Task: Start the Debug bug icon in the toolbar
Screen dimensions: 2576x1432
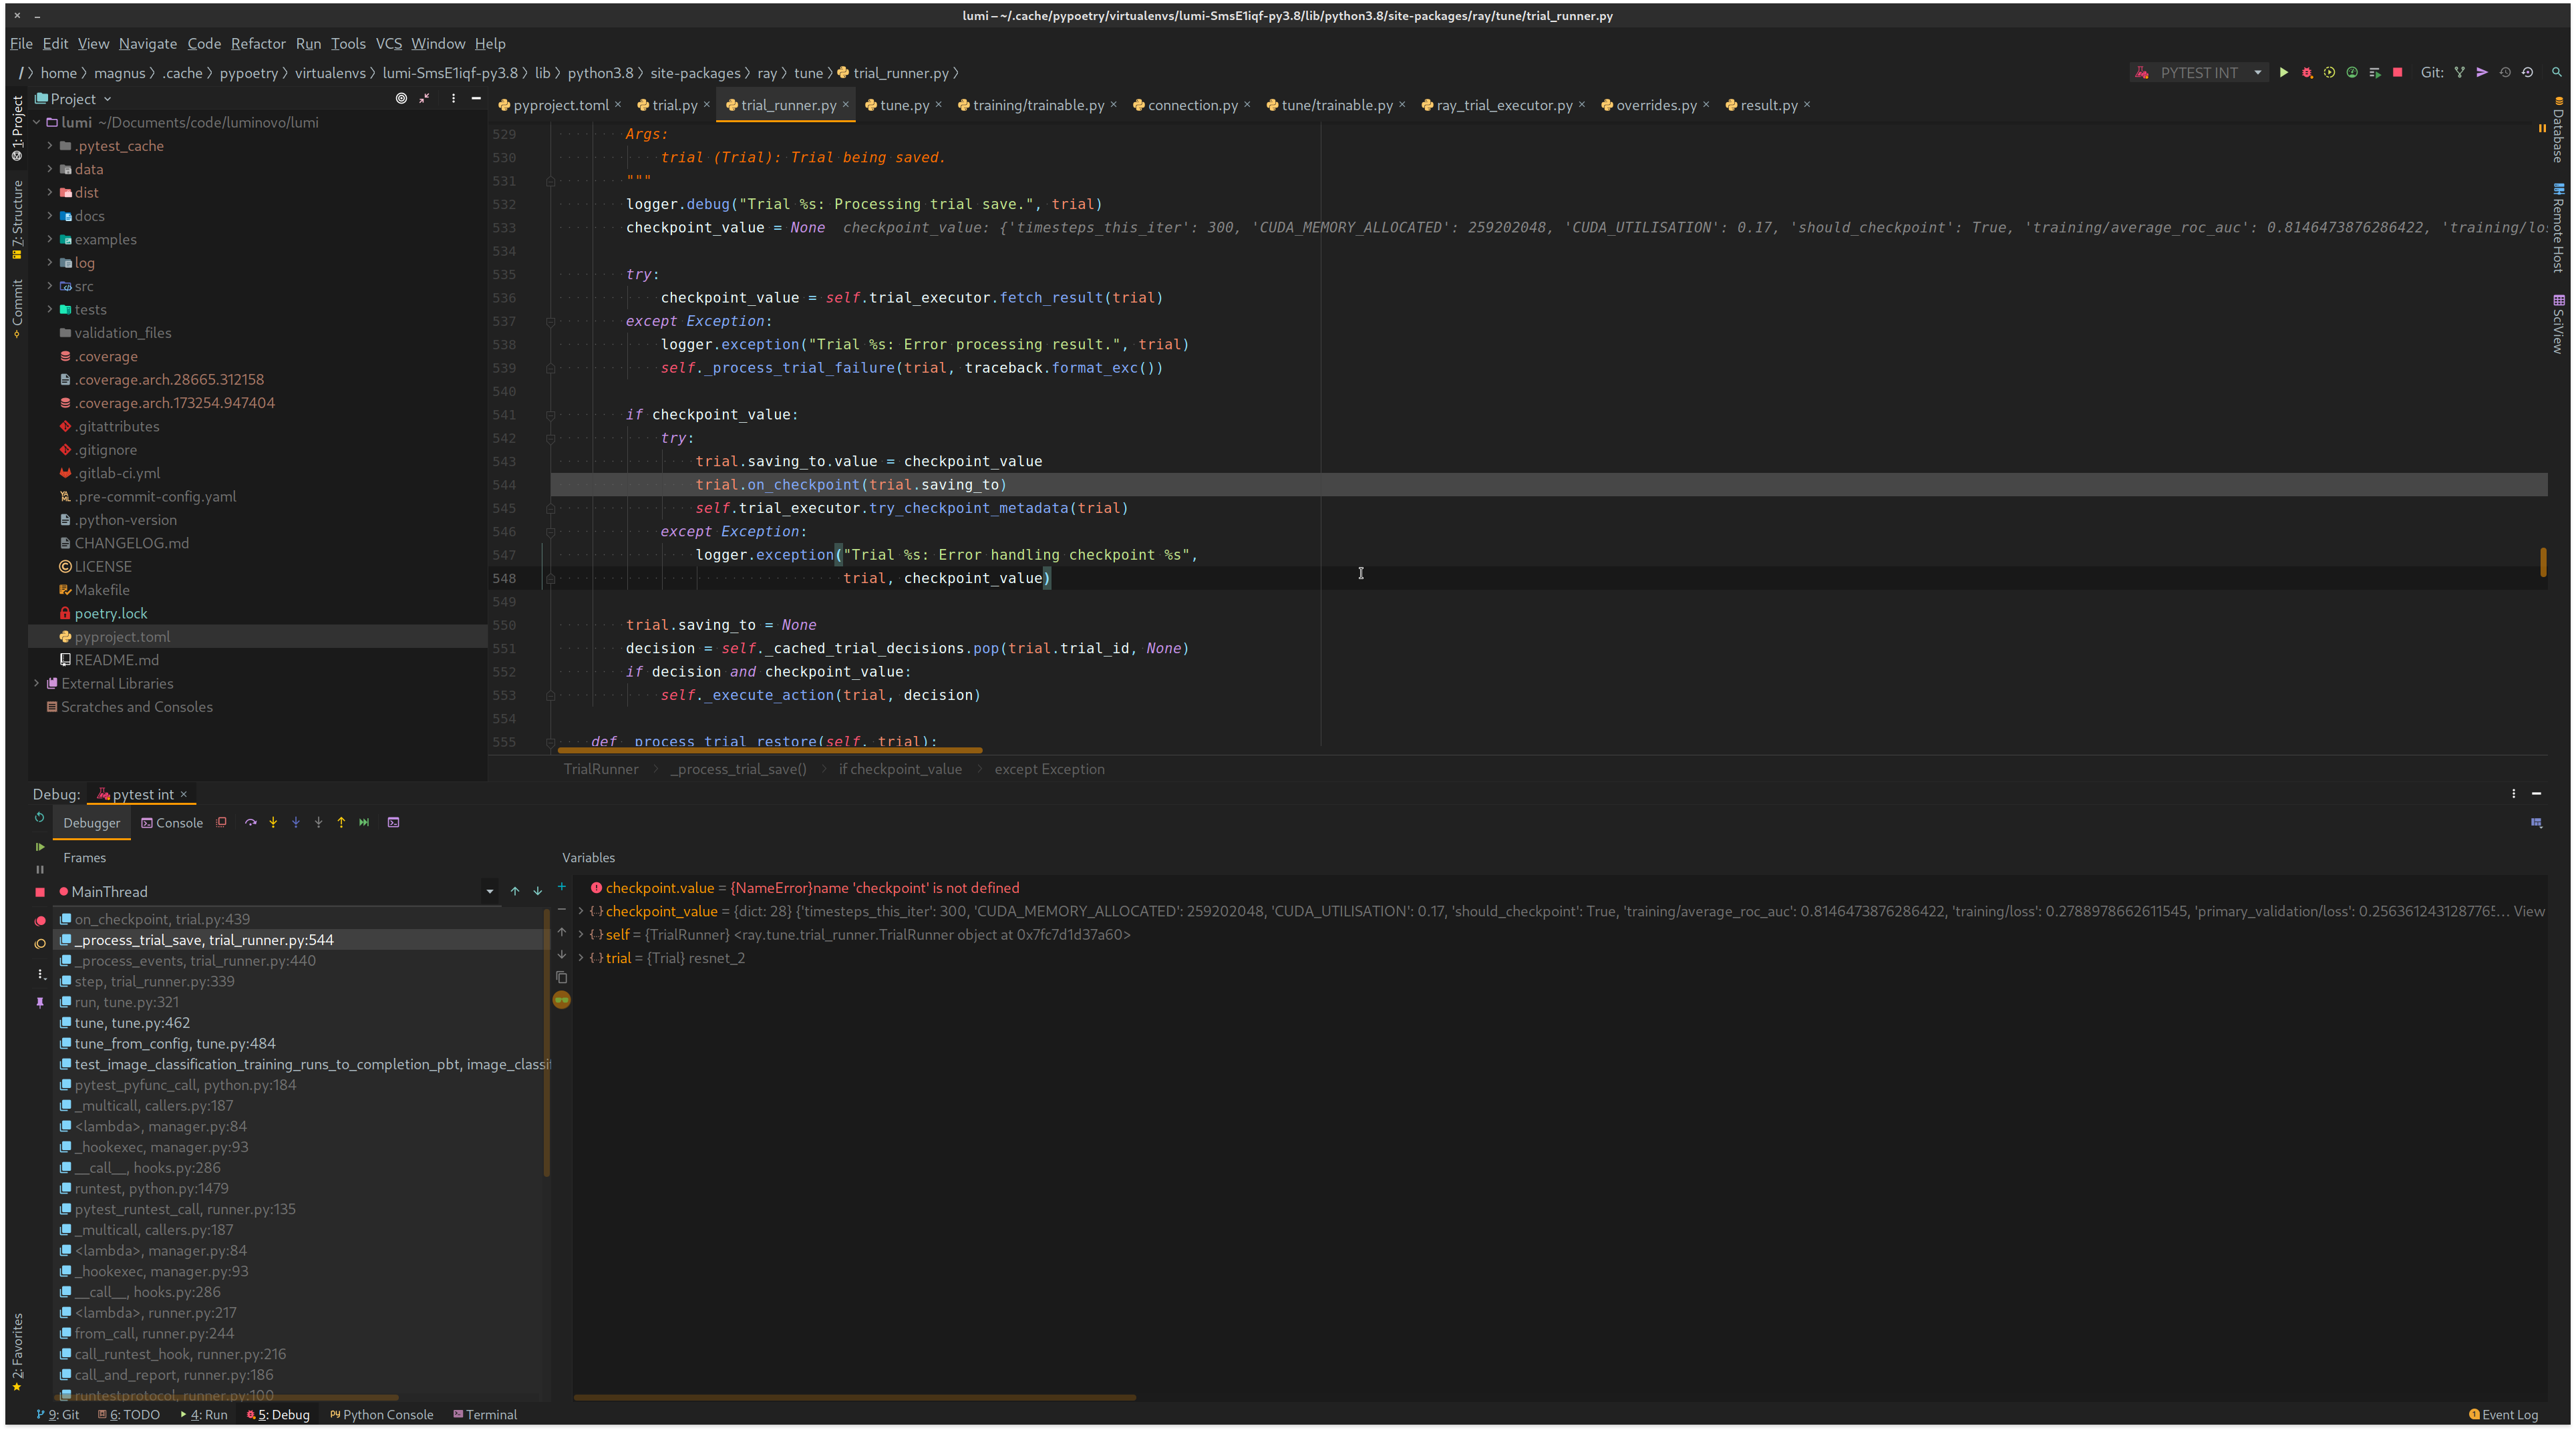Action: coord(2307,72)
